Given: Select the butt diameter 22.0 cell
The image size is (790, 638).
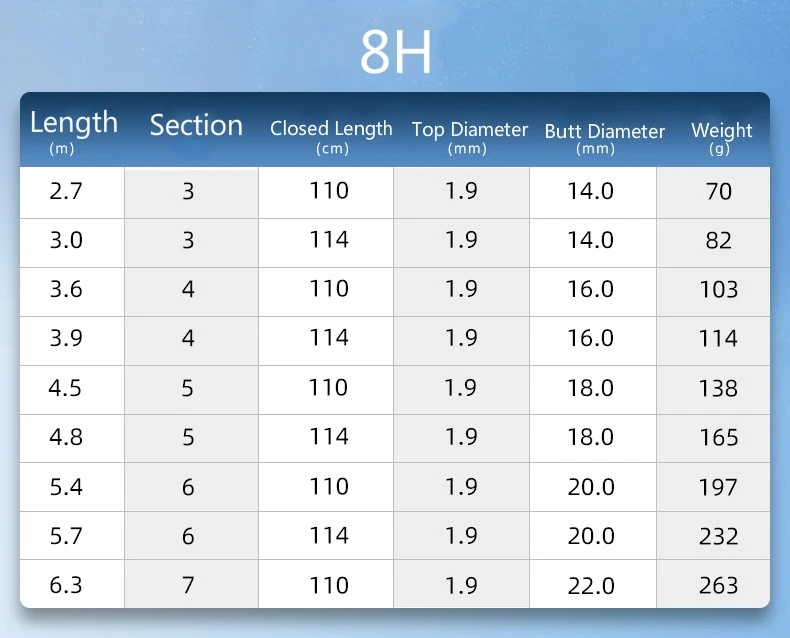Looking at the screenshot, I should click(x=590, y=585).
